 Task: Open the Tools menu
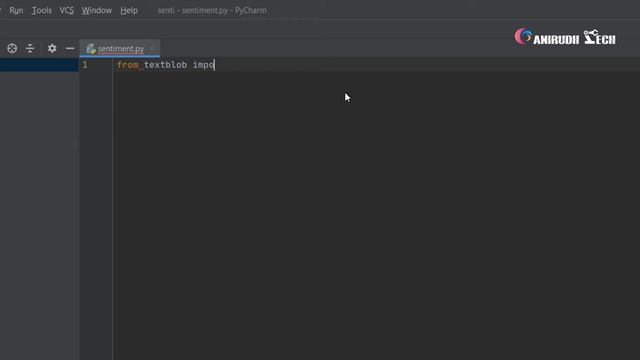42,10
